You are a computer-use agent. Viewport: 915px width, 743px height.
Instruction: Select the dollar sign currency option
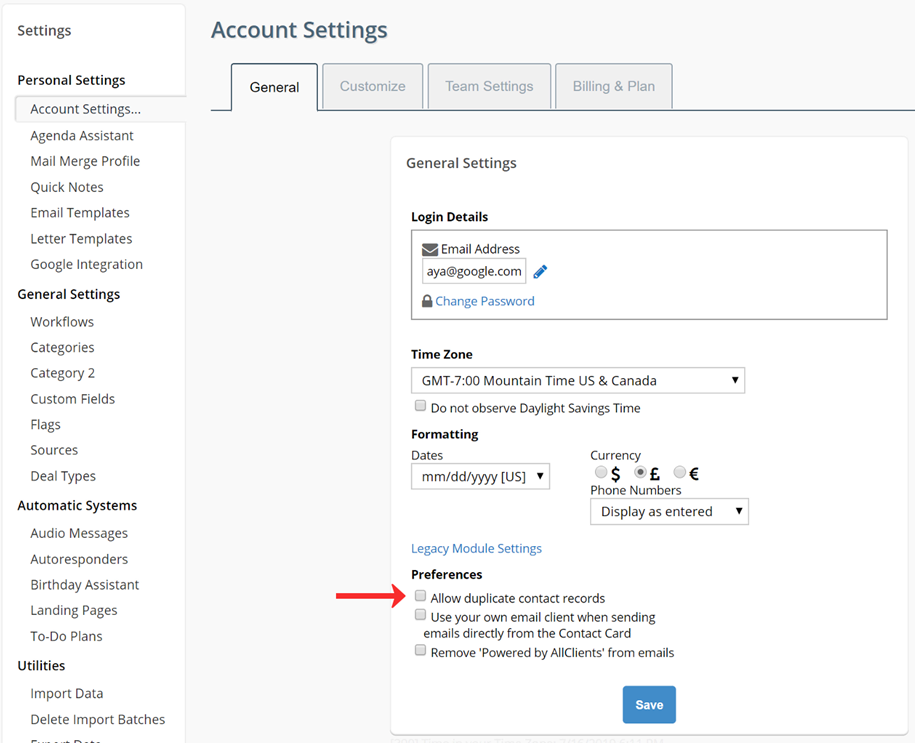click(600, 472)
